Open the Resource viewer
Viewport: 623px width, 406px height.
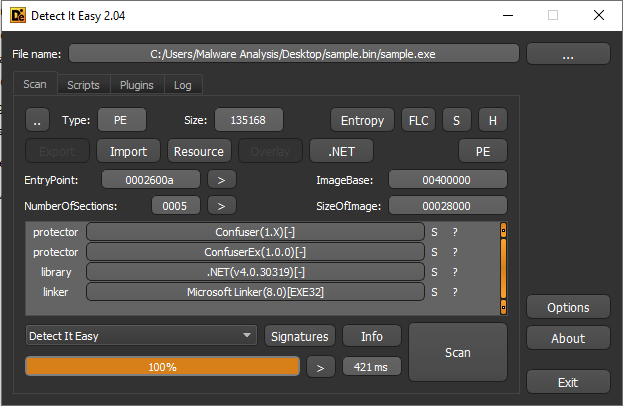point(199,151)
